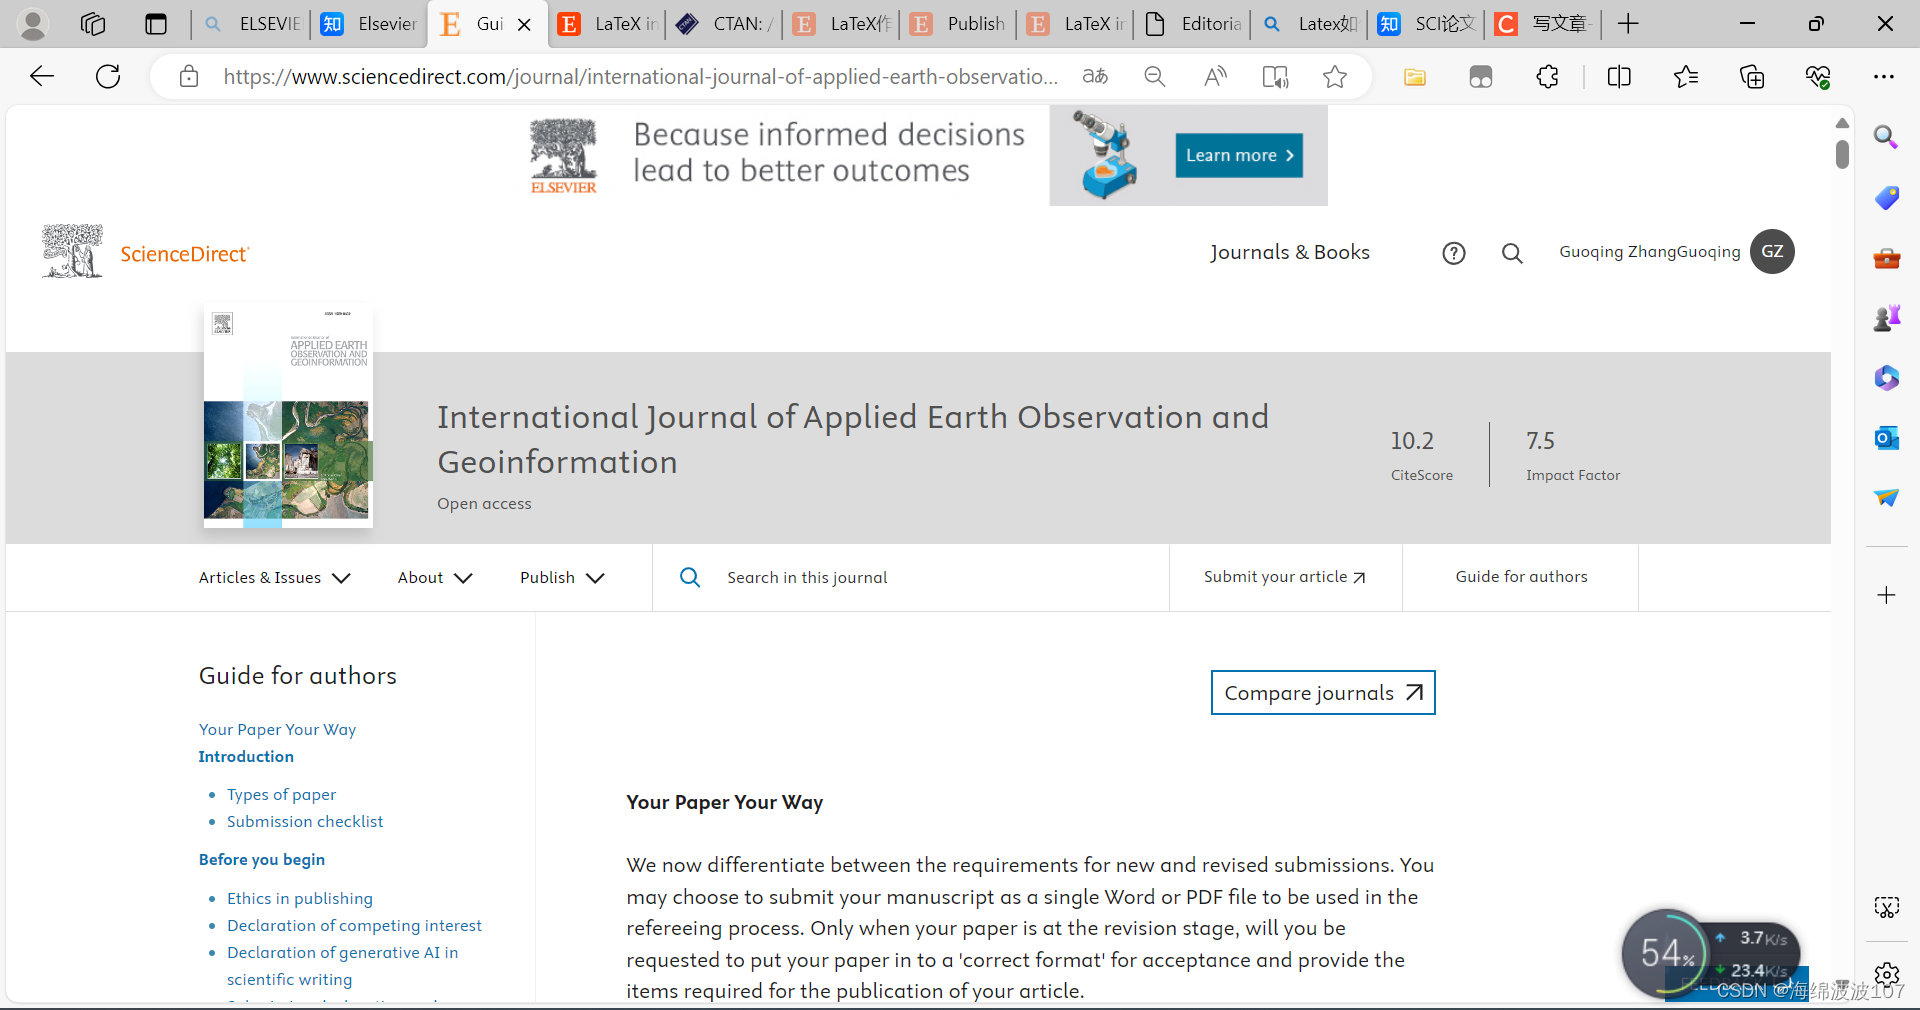The height and width of the screenshot is (1010, 1920).
Task: Expand the Publish dropdown
Action: [x=561, y=578]
